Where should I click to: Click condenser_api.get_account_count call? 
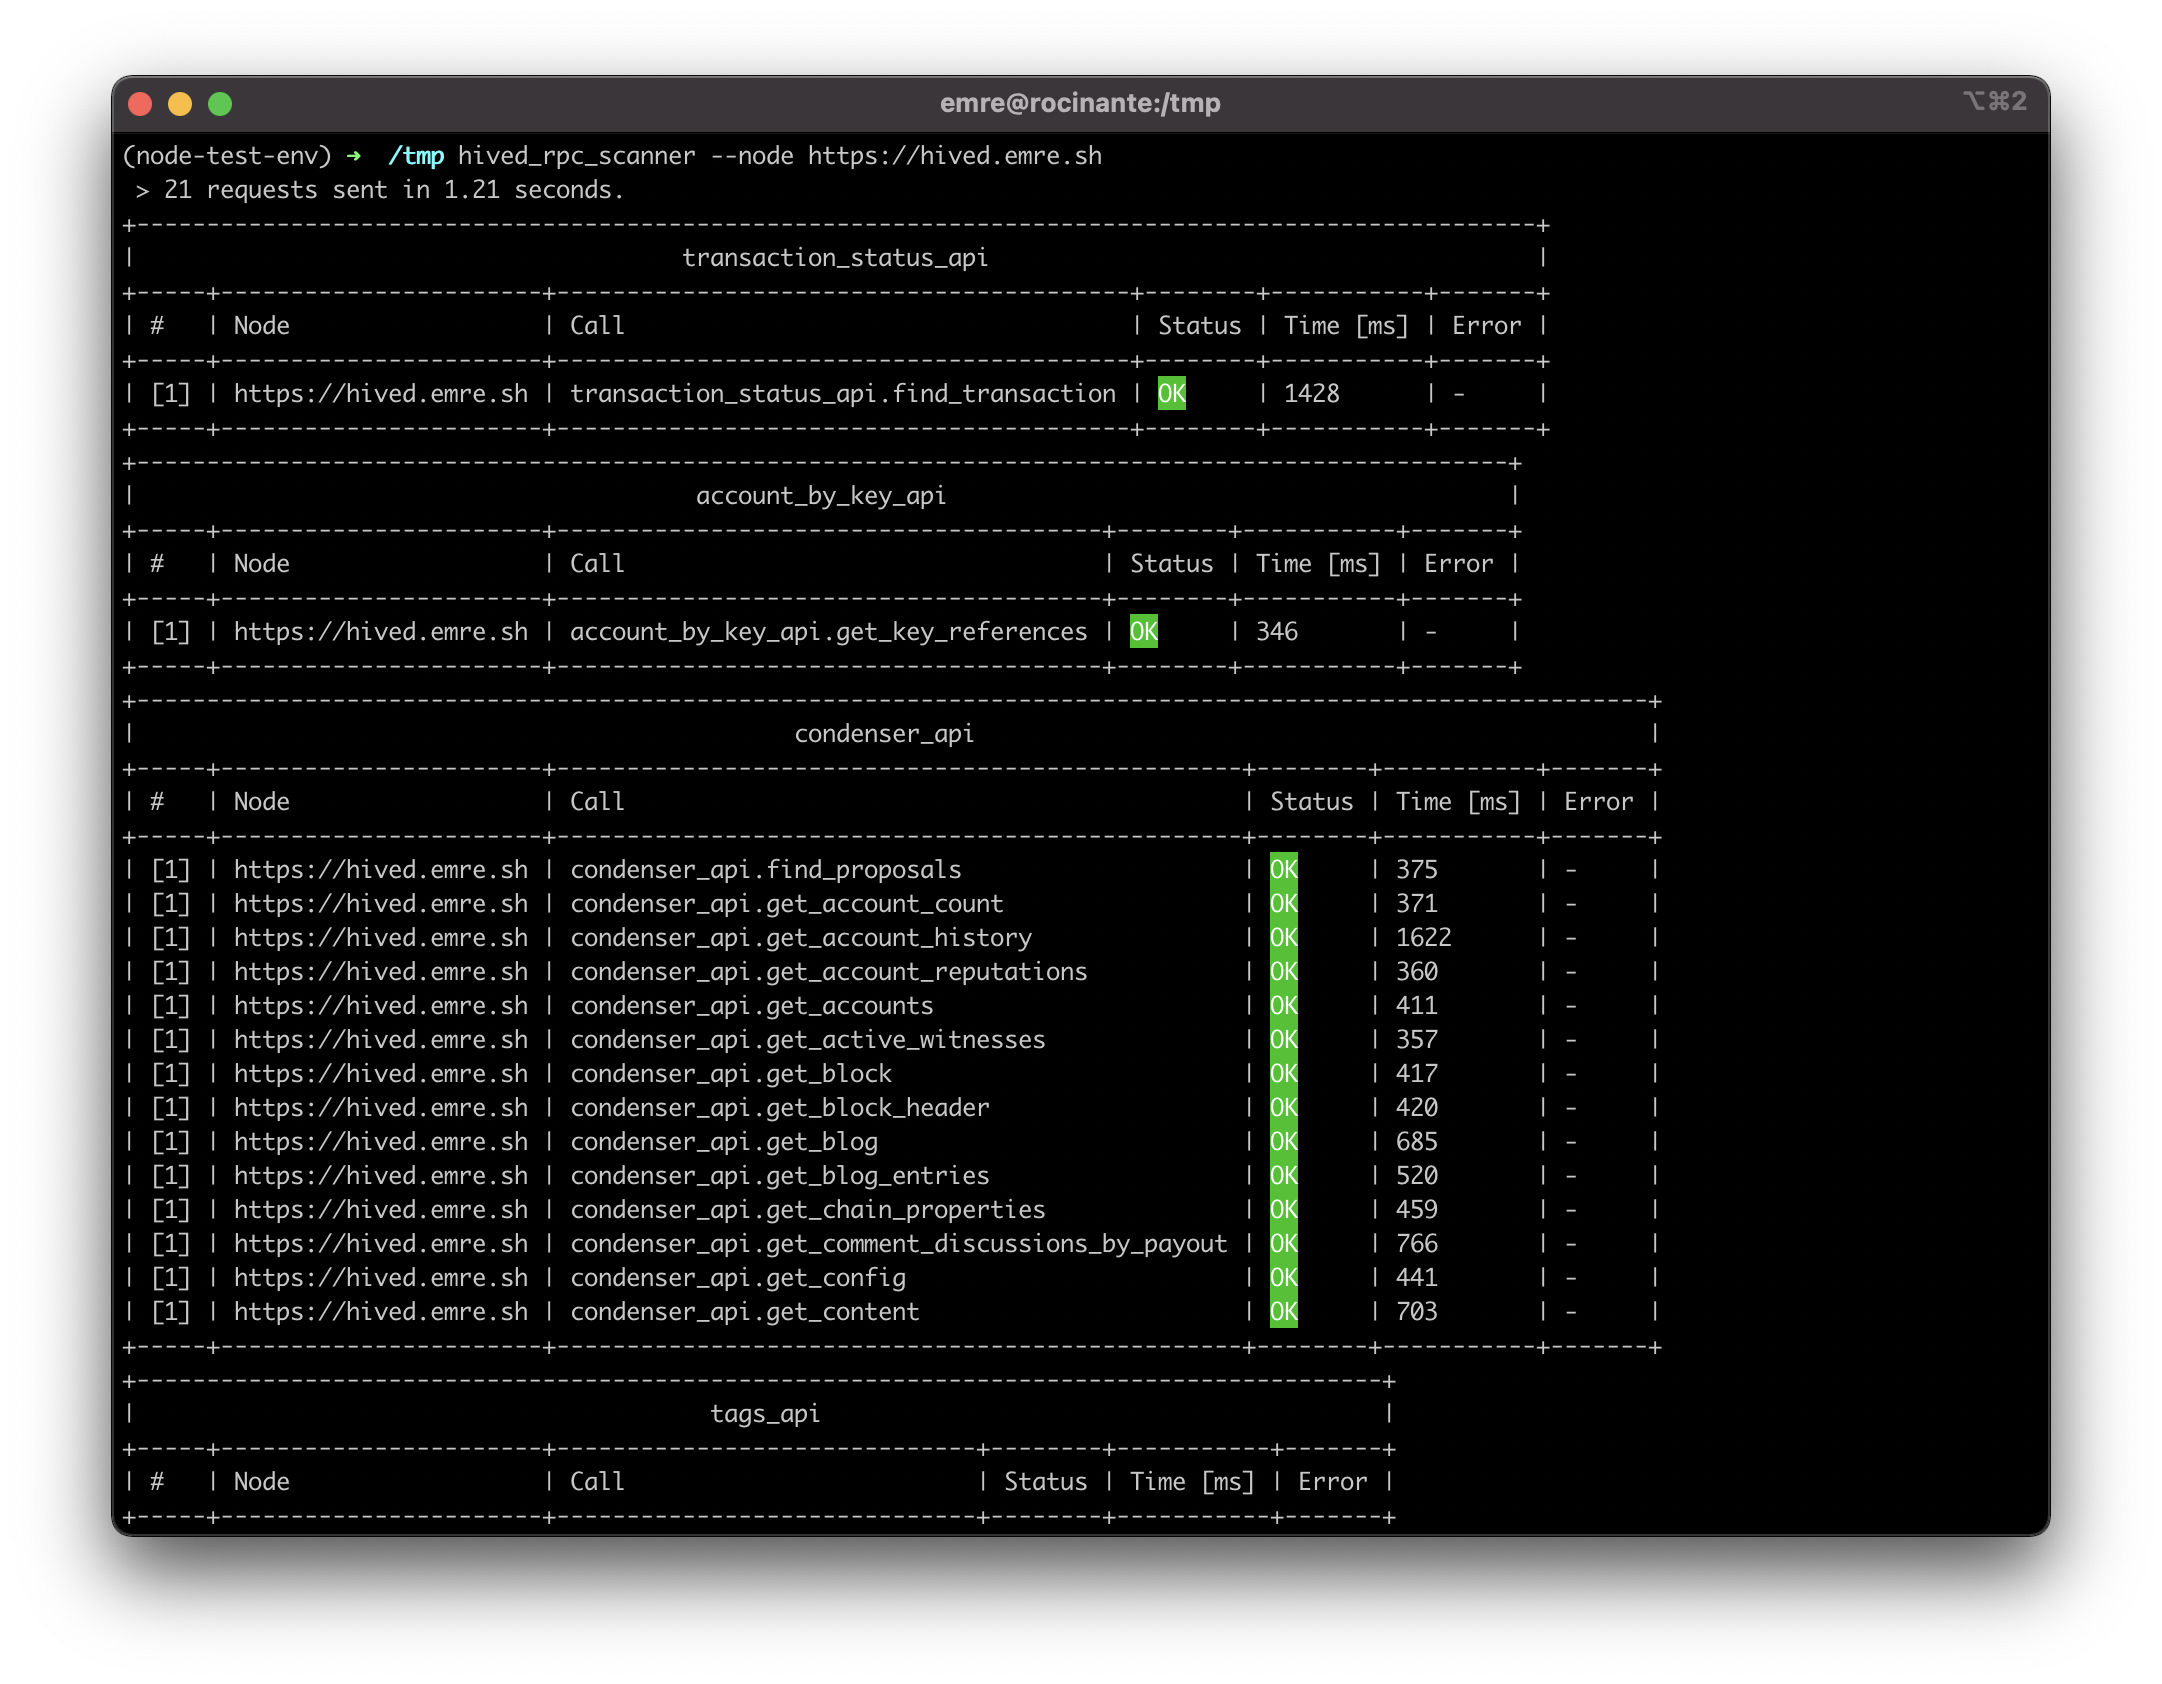pos(787,904)
